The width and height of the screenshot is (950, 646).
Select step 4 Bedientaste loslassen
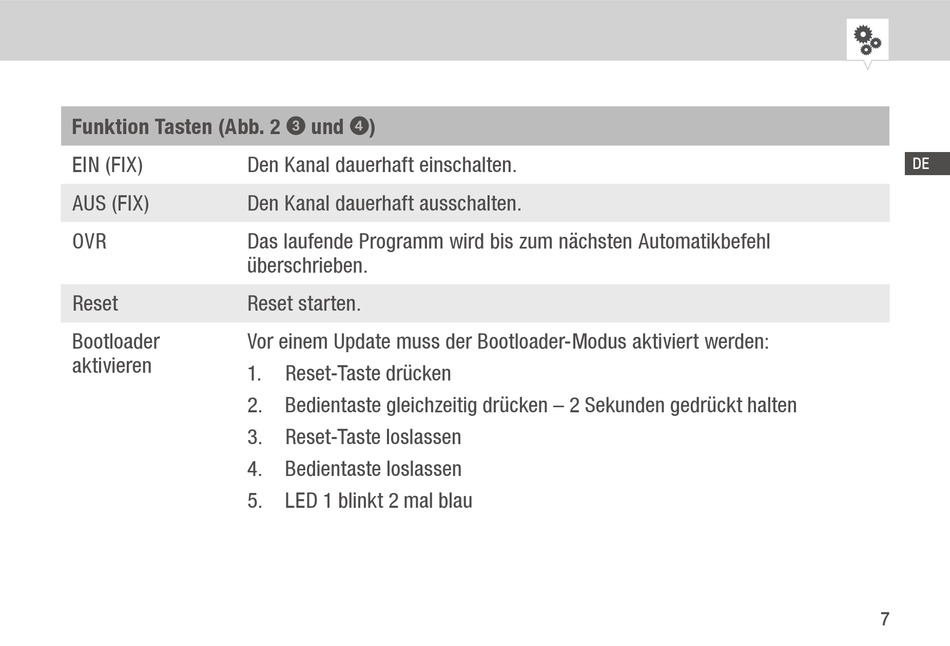click(354, 468)
